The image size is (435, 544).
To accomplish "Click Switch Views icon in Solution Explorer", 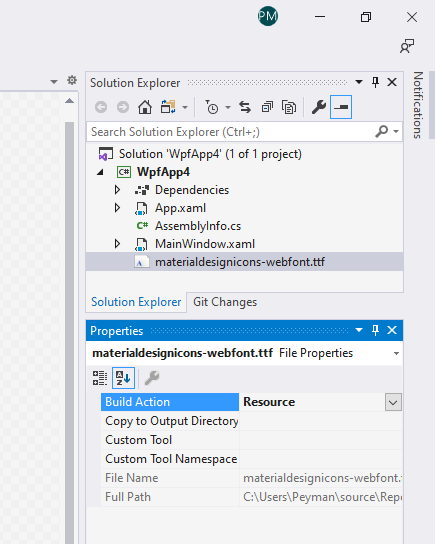I will (168, 107).
